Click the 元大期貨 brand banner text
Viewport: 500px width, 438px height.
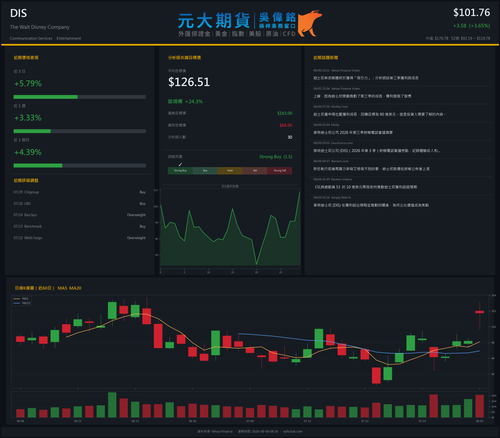214,21
